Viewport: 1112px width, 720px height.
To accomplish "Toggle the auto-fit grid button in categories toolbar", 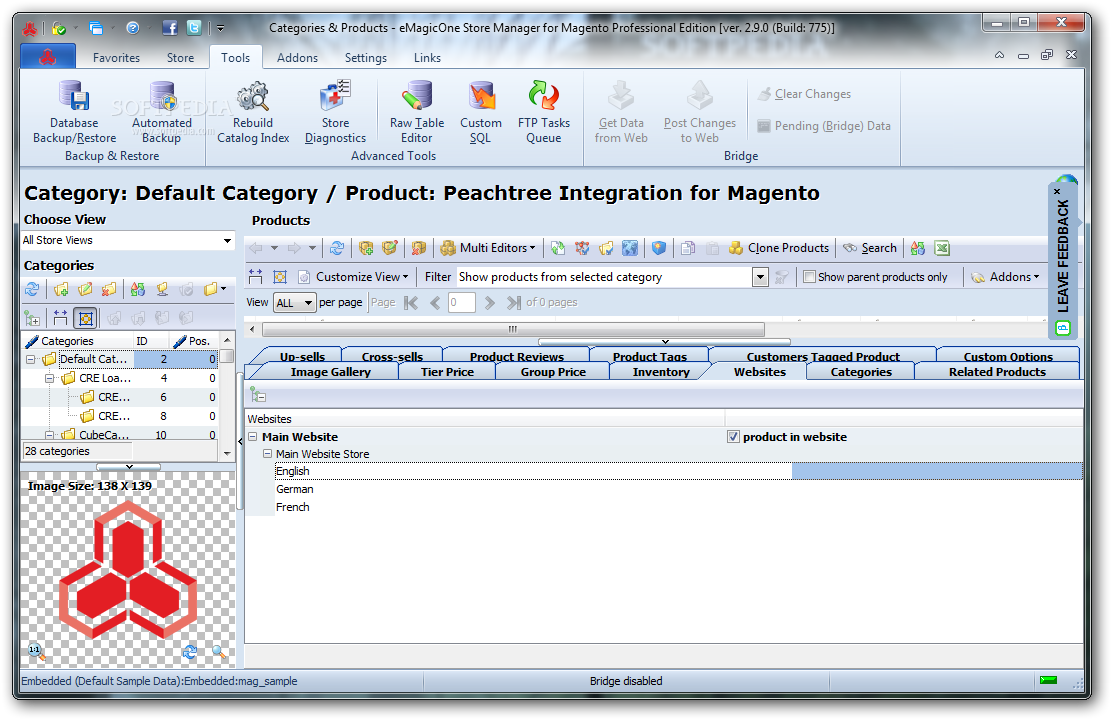I will pyautogui.click(x=86, y=317).
